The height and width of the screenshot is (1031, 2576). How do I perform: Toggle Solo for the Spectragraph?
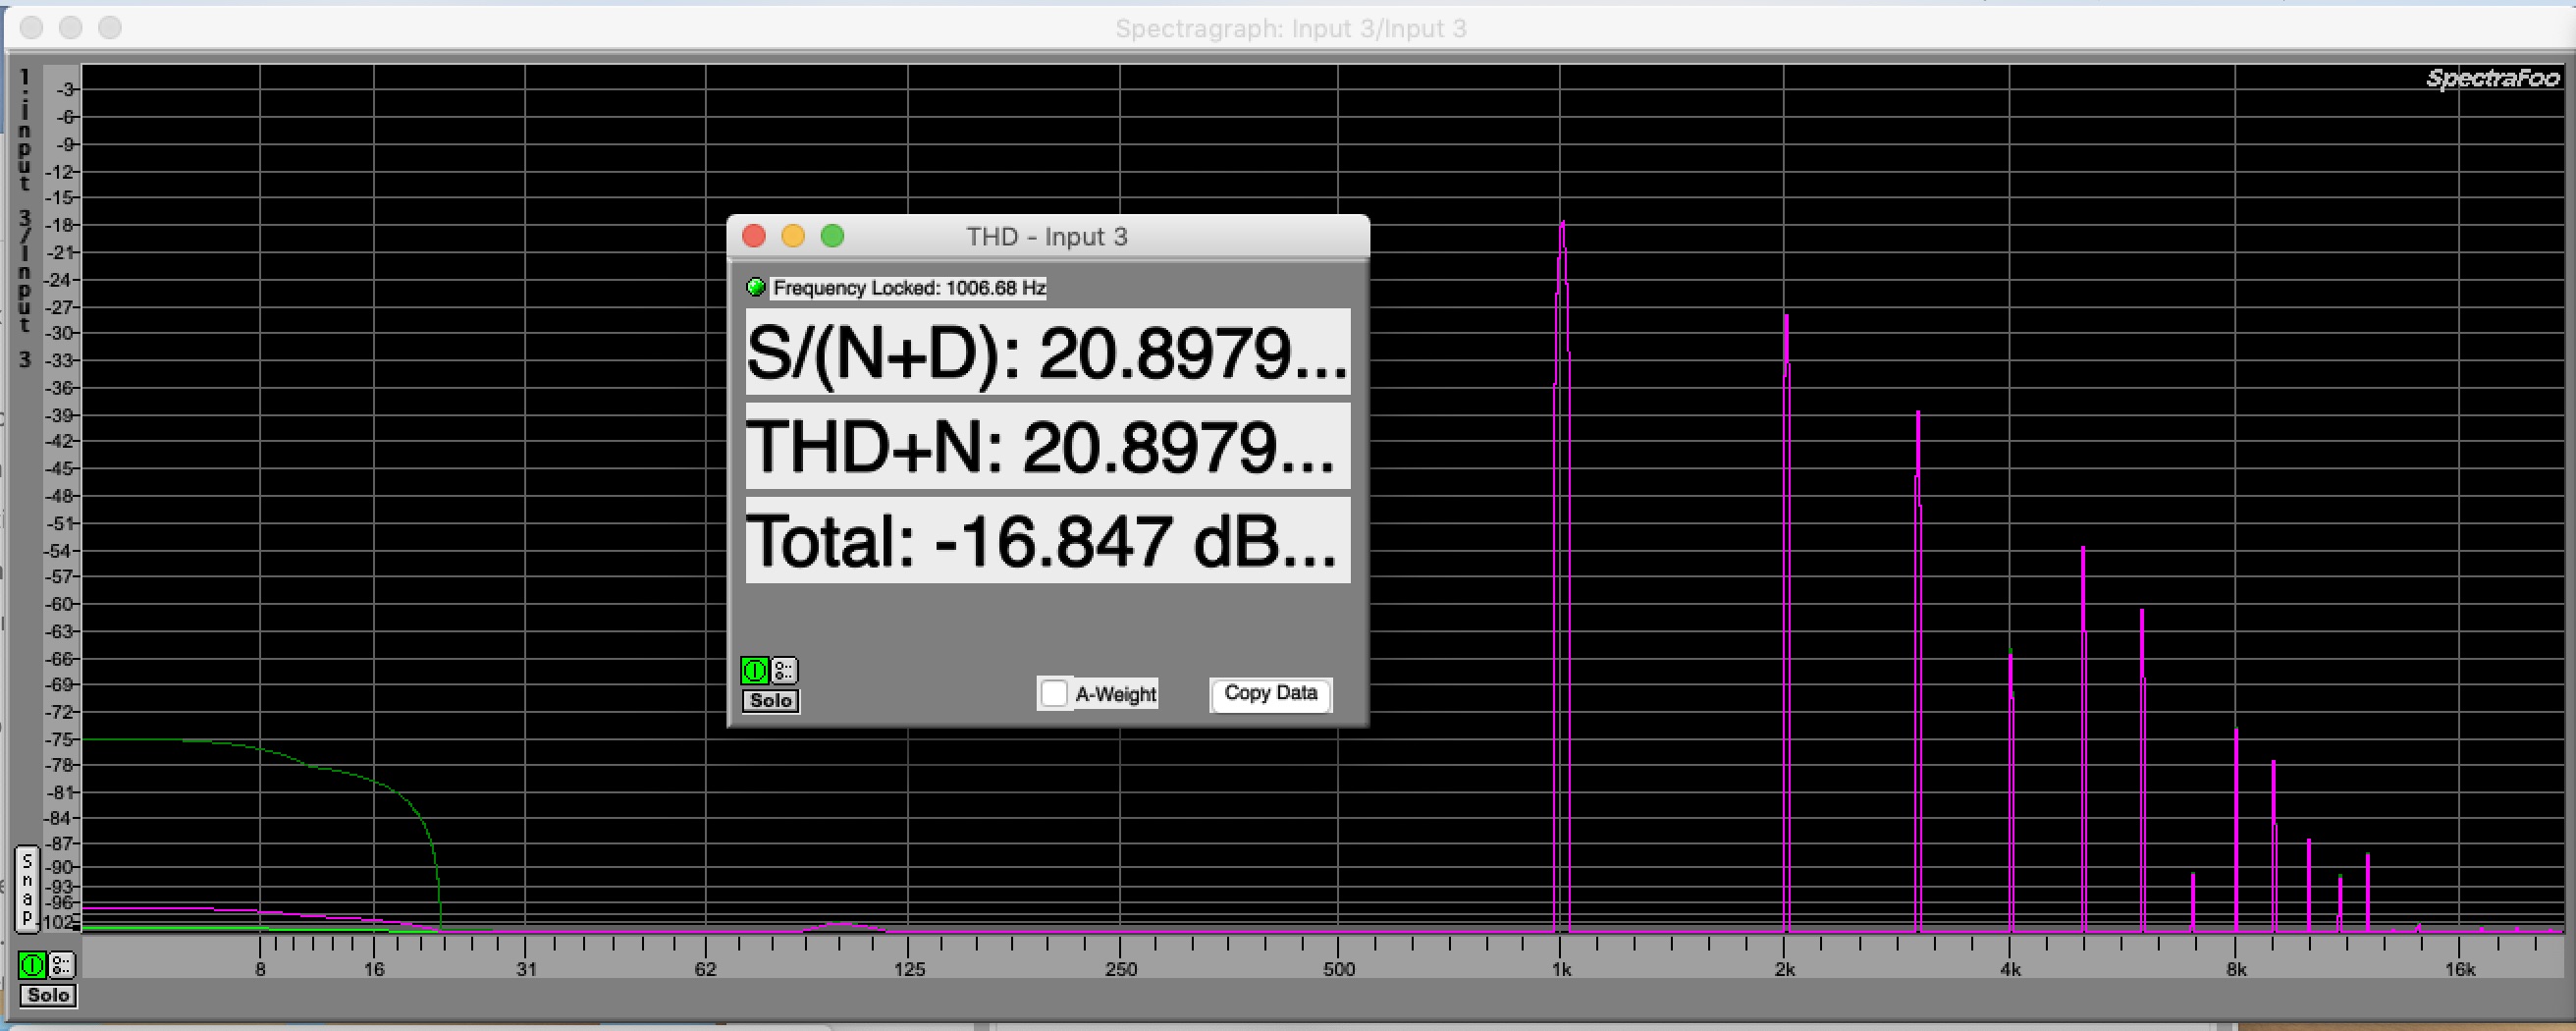click(48, 995)
